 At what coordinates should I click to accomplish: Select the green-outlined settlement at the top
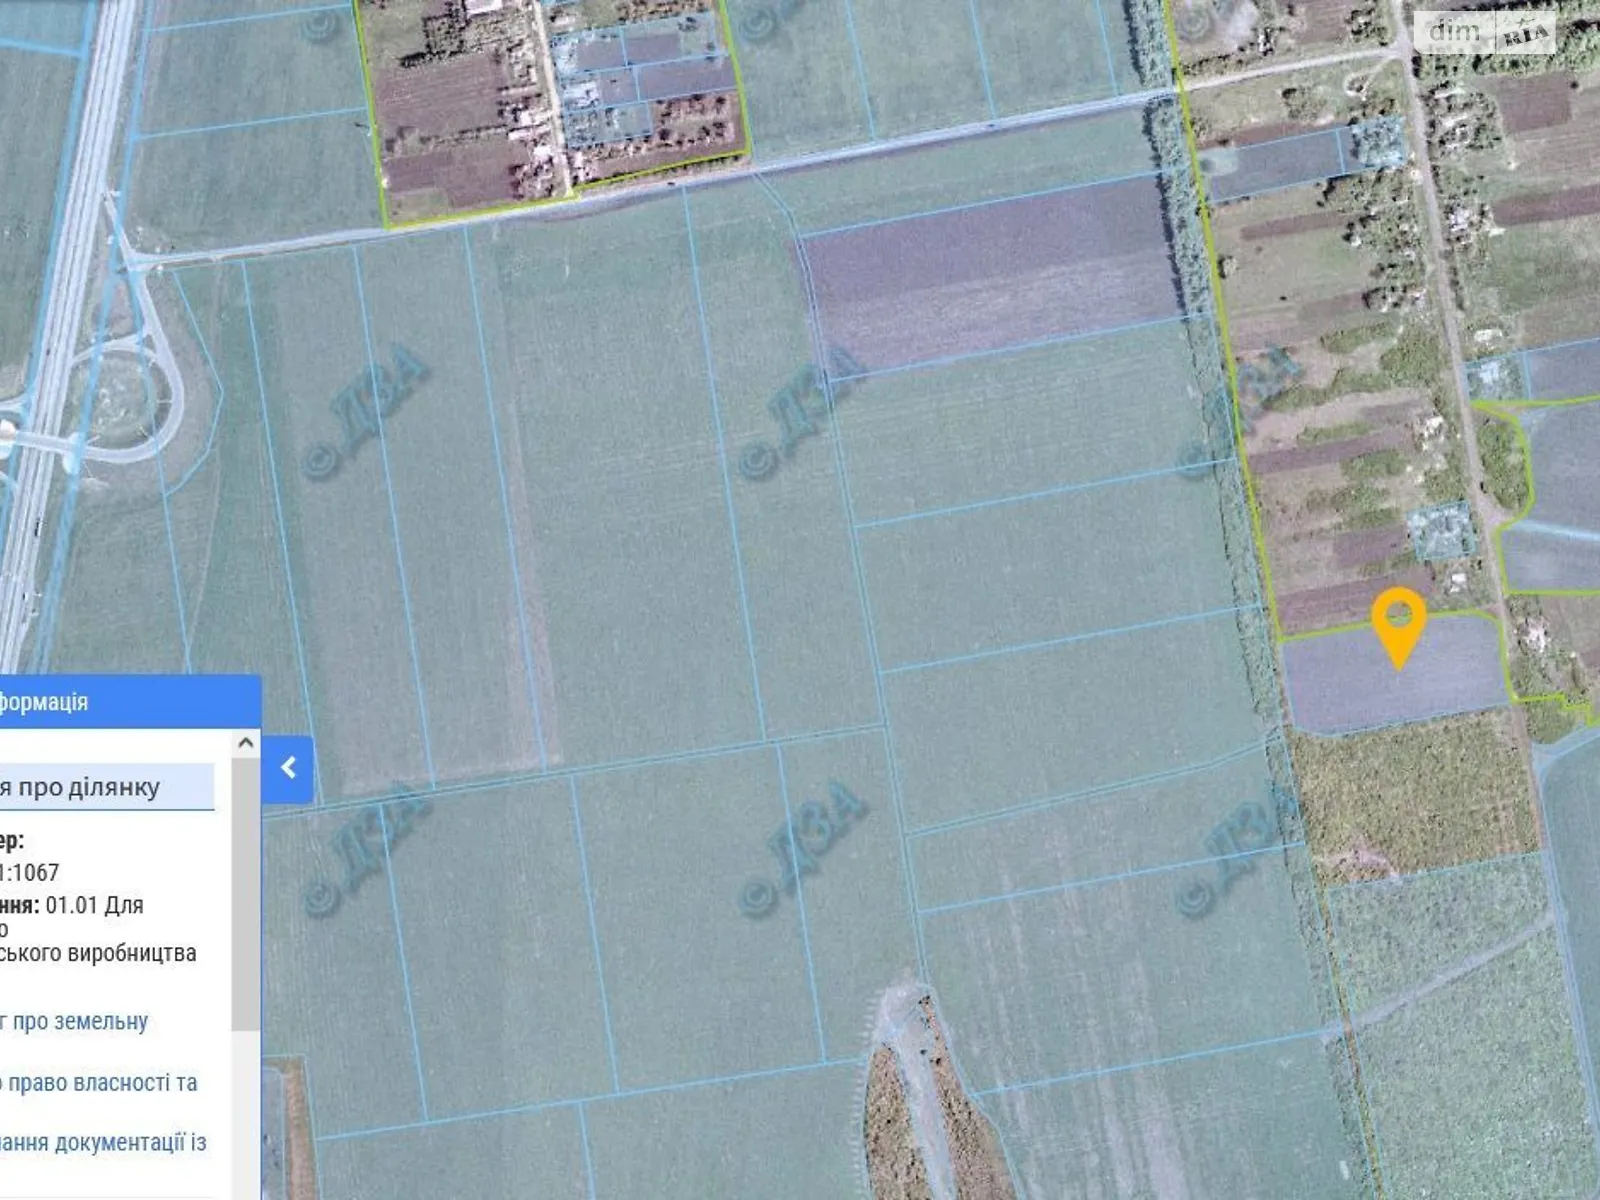pos(560,110)
